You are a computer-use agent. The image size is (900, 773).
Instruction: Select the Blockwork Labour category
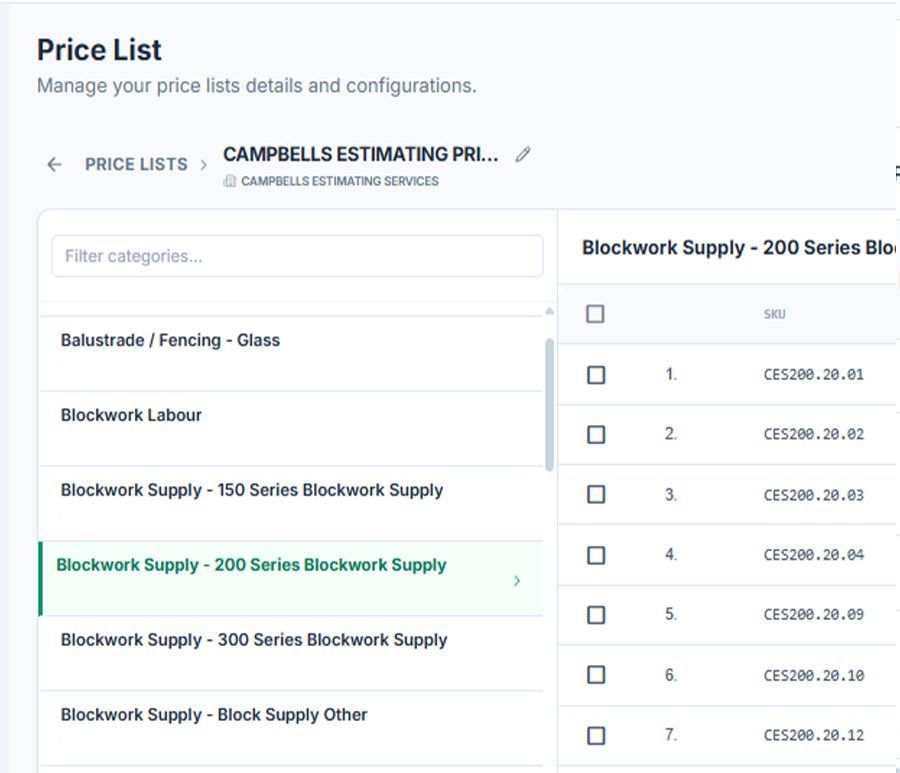tap(290, 429)
